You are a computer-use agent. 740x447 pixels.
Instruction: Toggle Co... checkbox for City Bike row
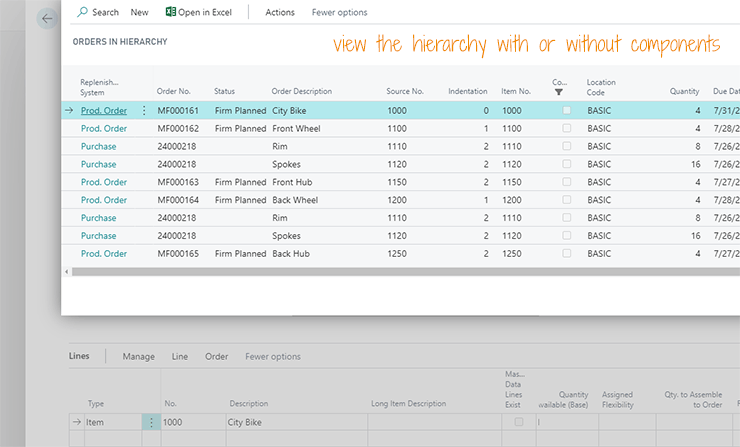pos(566,110)
